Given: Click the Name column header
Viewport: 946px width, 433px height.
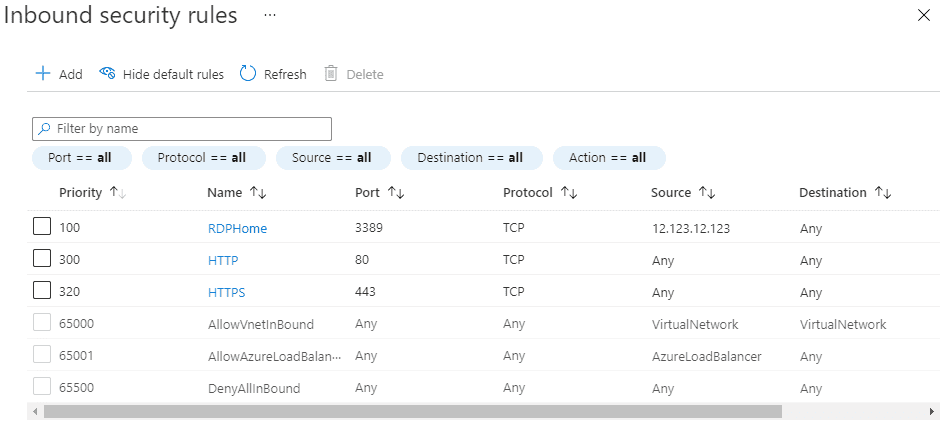Looking at the screenshot, I should (224, 193).
